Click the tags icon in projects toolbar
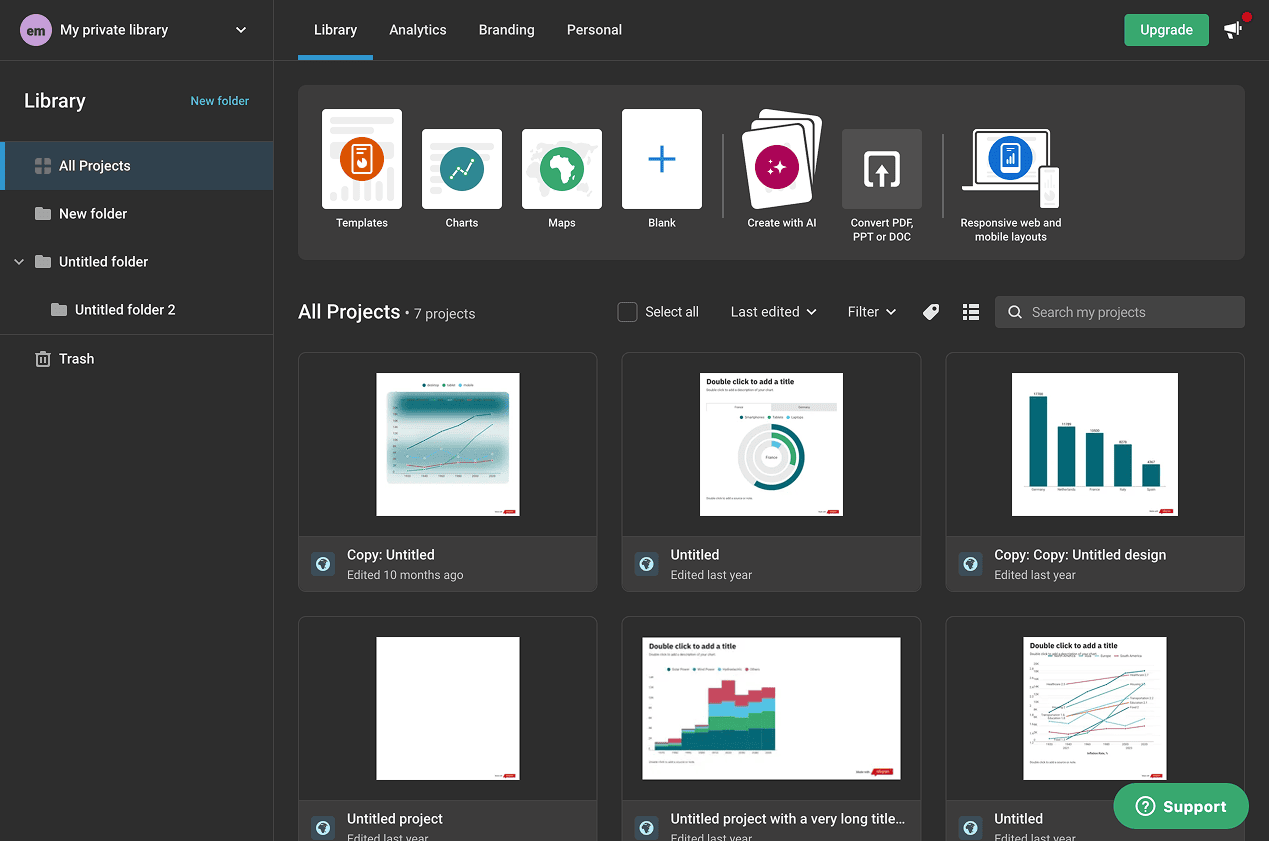The width and height of the screenshot is (1269, 841). pos(931,312)
